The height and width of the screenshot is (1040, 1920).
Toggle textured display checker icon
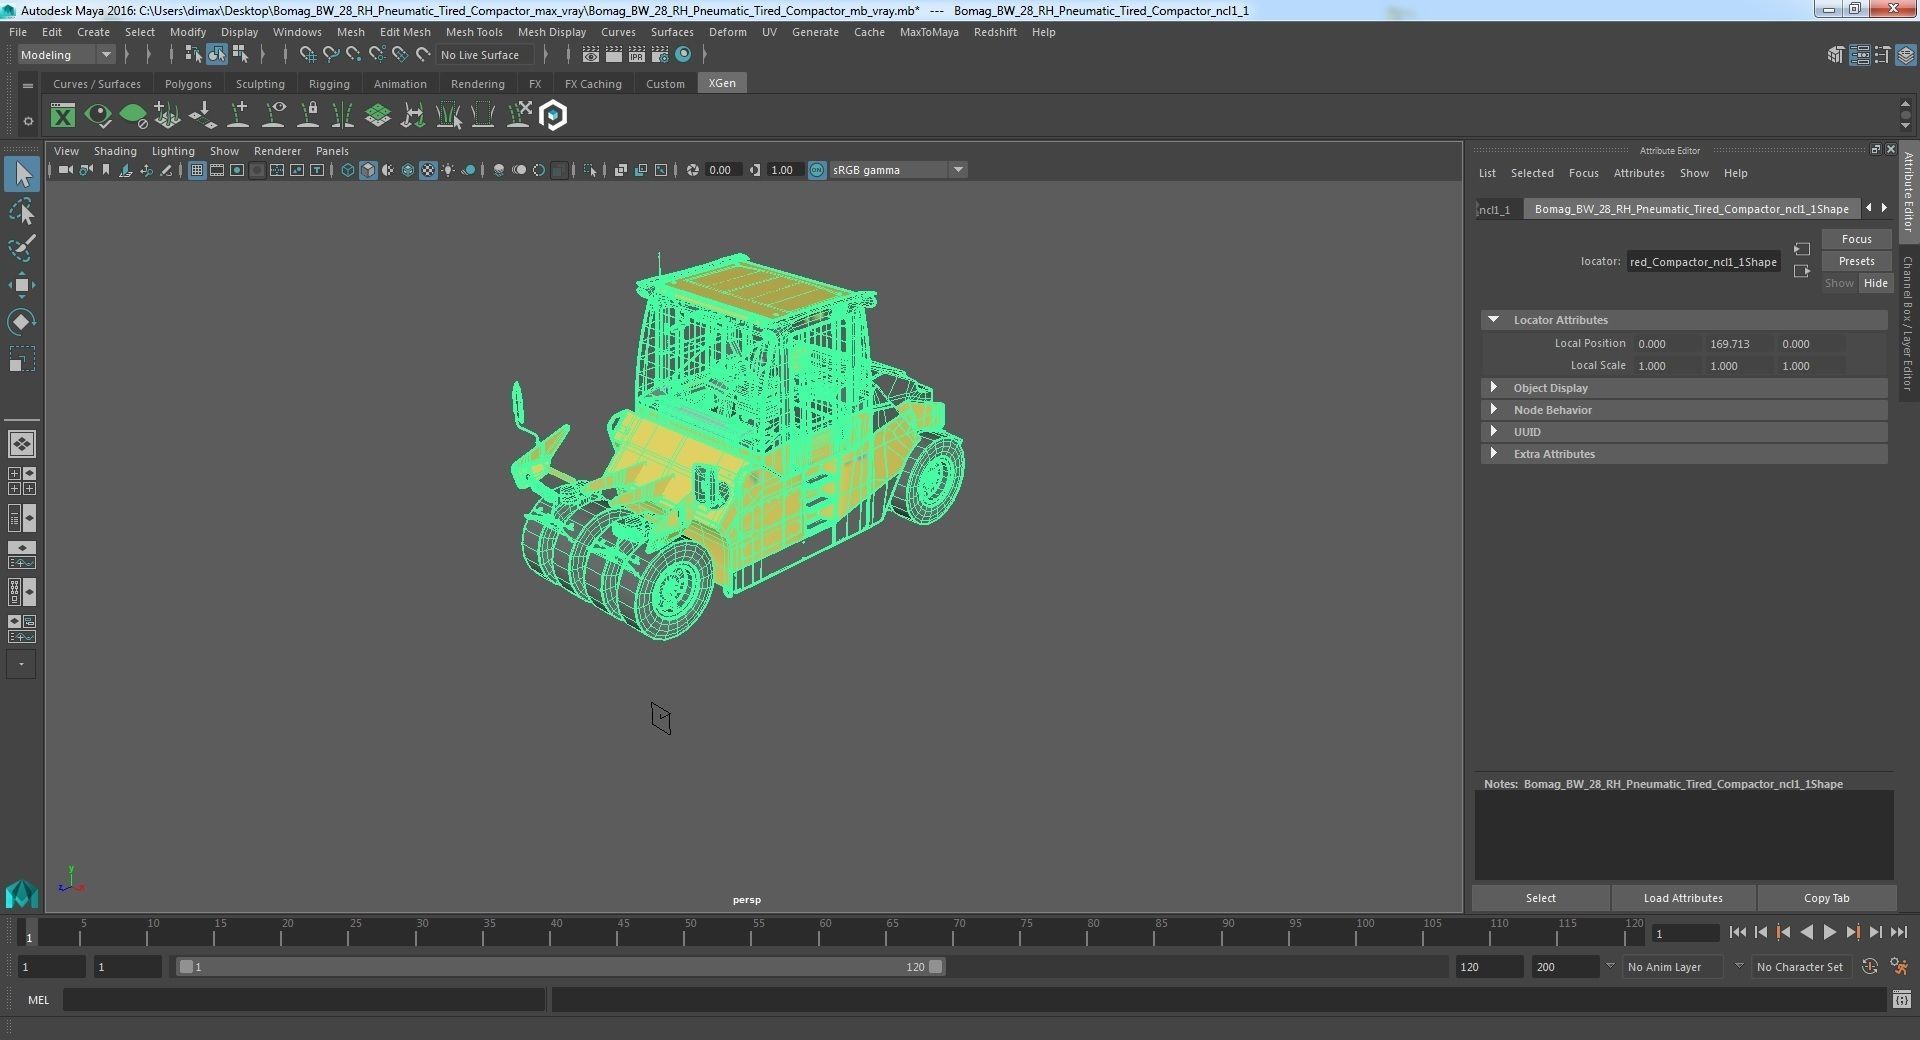pyautogui.click(x=428, y=170)
